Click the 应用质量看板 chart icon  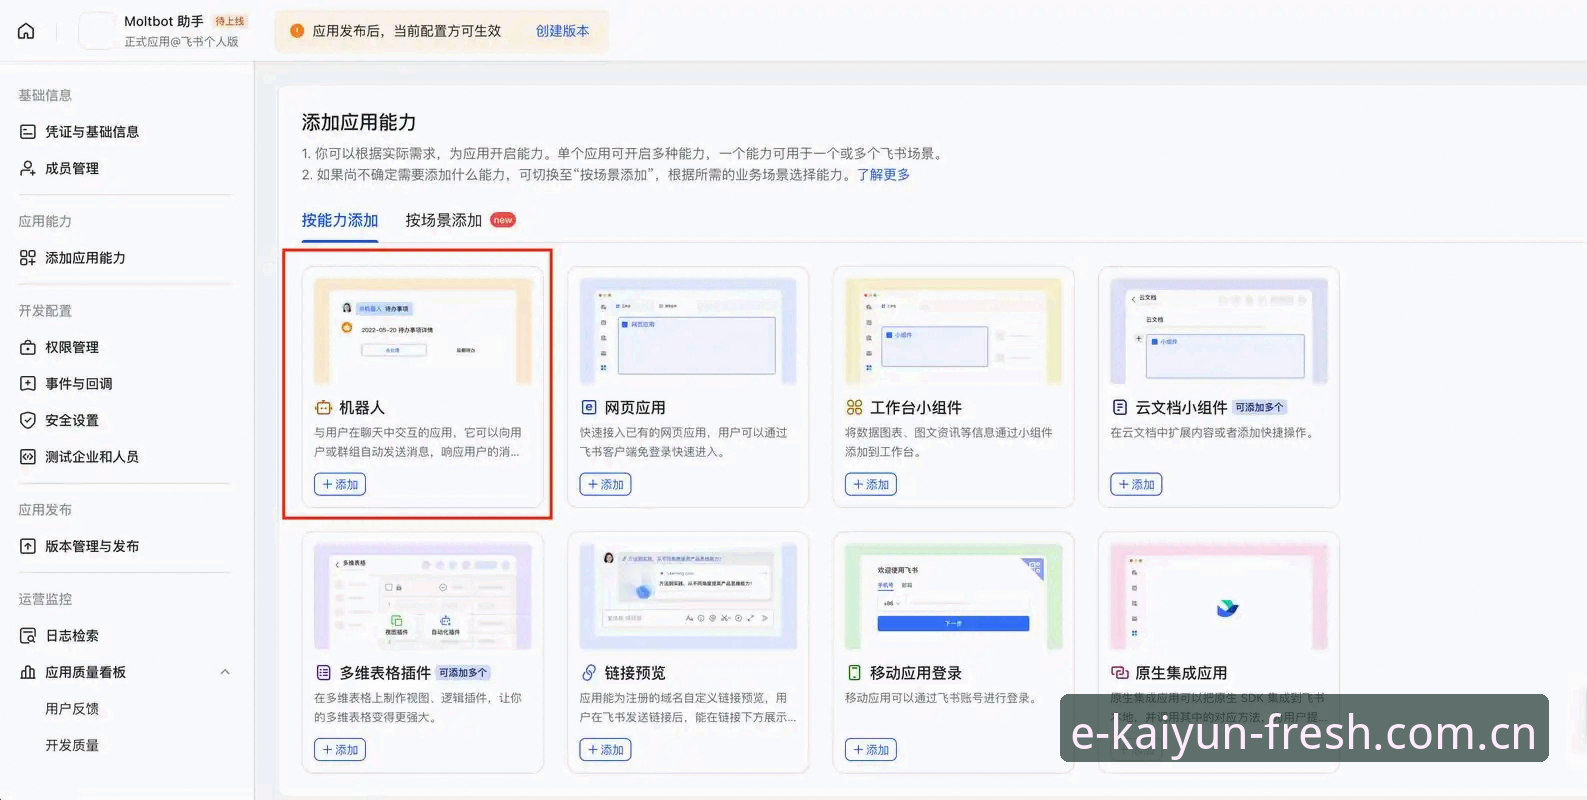28,672
